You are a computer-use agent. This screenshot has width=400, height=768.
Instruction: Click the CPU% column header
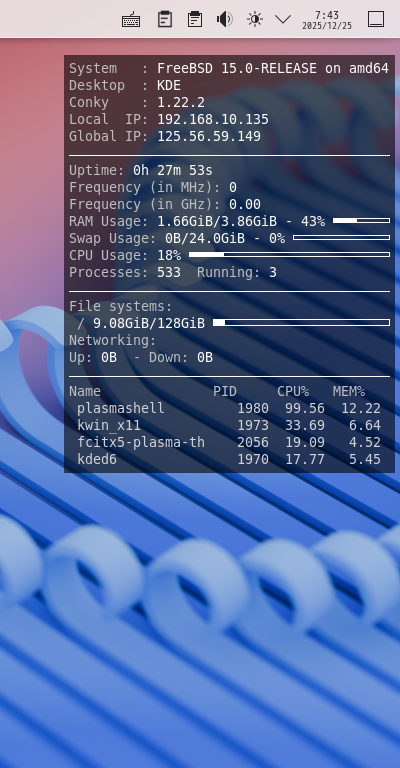coord(293,391)
